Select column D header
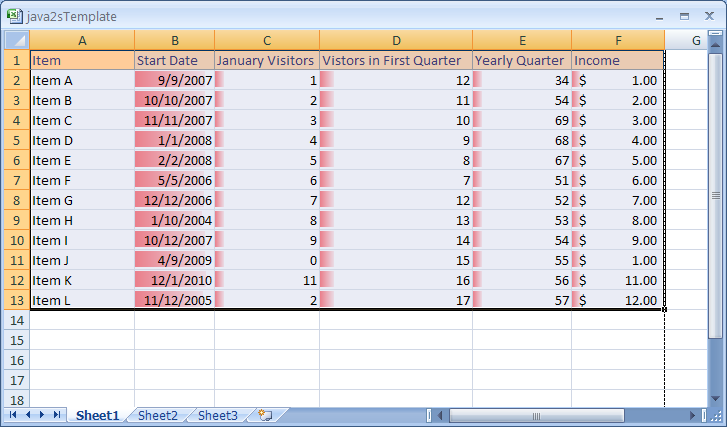Image resolution: width=727 pixels, height=427 pixels. click(x=396, y=40)
